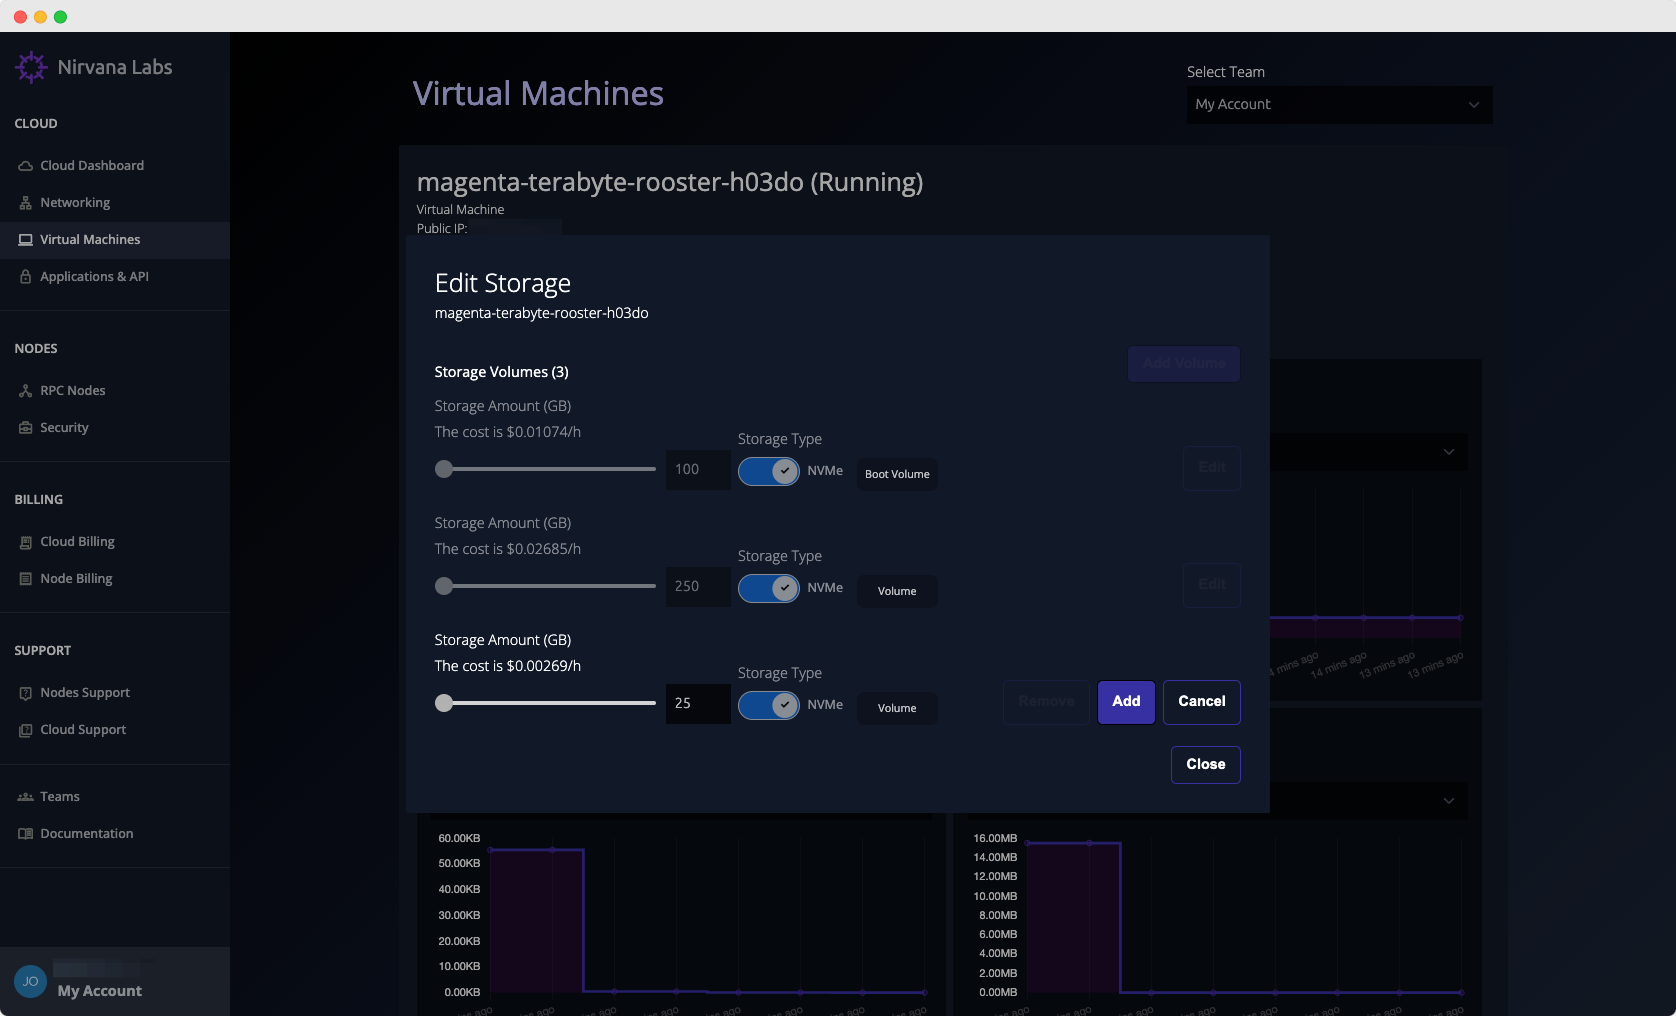Screen dimensions: 1676x1016
Task: Click the Security sidebar icon
Action: click(x=26, y=428)
